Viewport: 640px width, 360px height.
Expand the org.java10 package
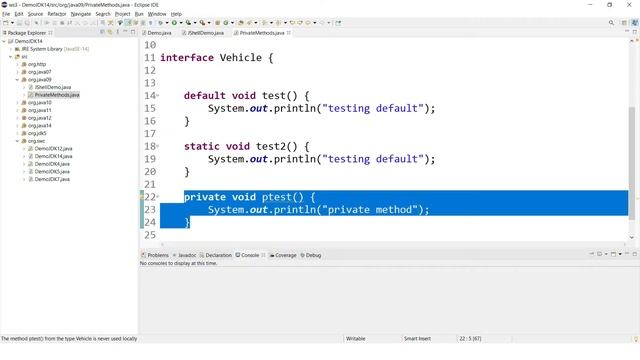(18, 103)
